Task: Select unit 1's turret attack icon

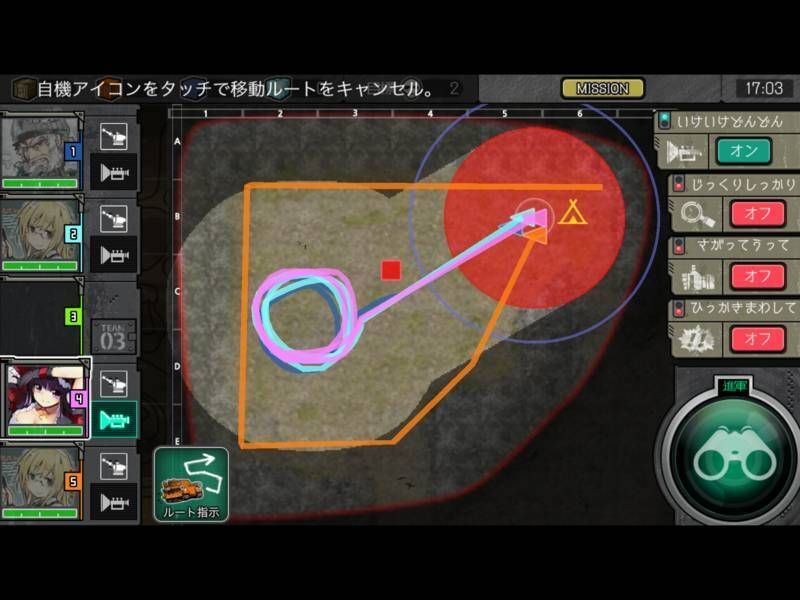Action: point(113,136)
